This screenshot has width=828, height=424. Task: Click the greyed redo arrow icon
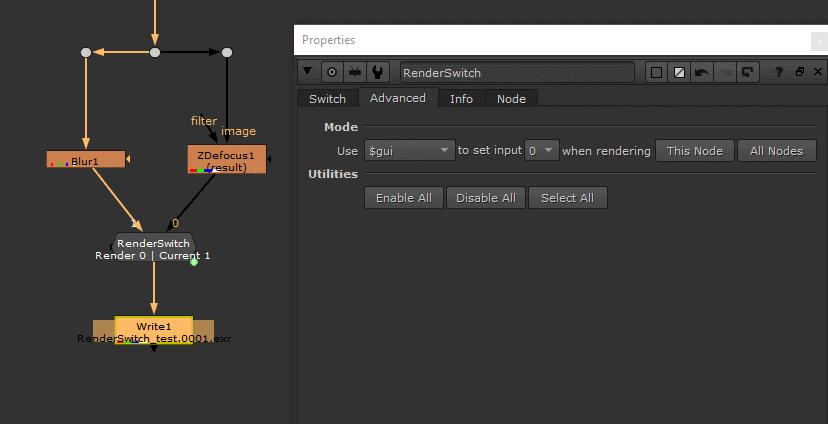(x=724, y=73)
